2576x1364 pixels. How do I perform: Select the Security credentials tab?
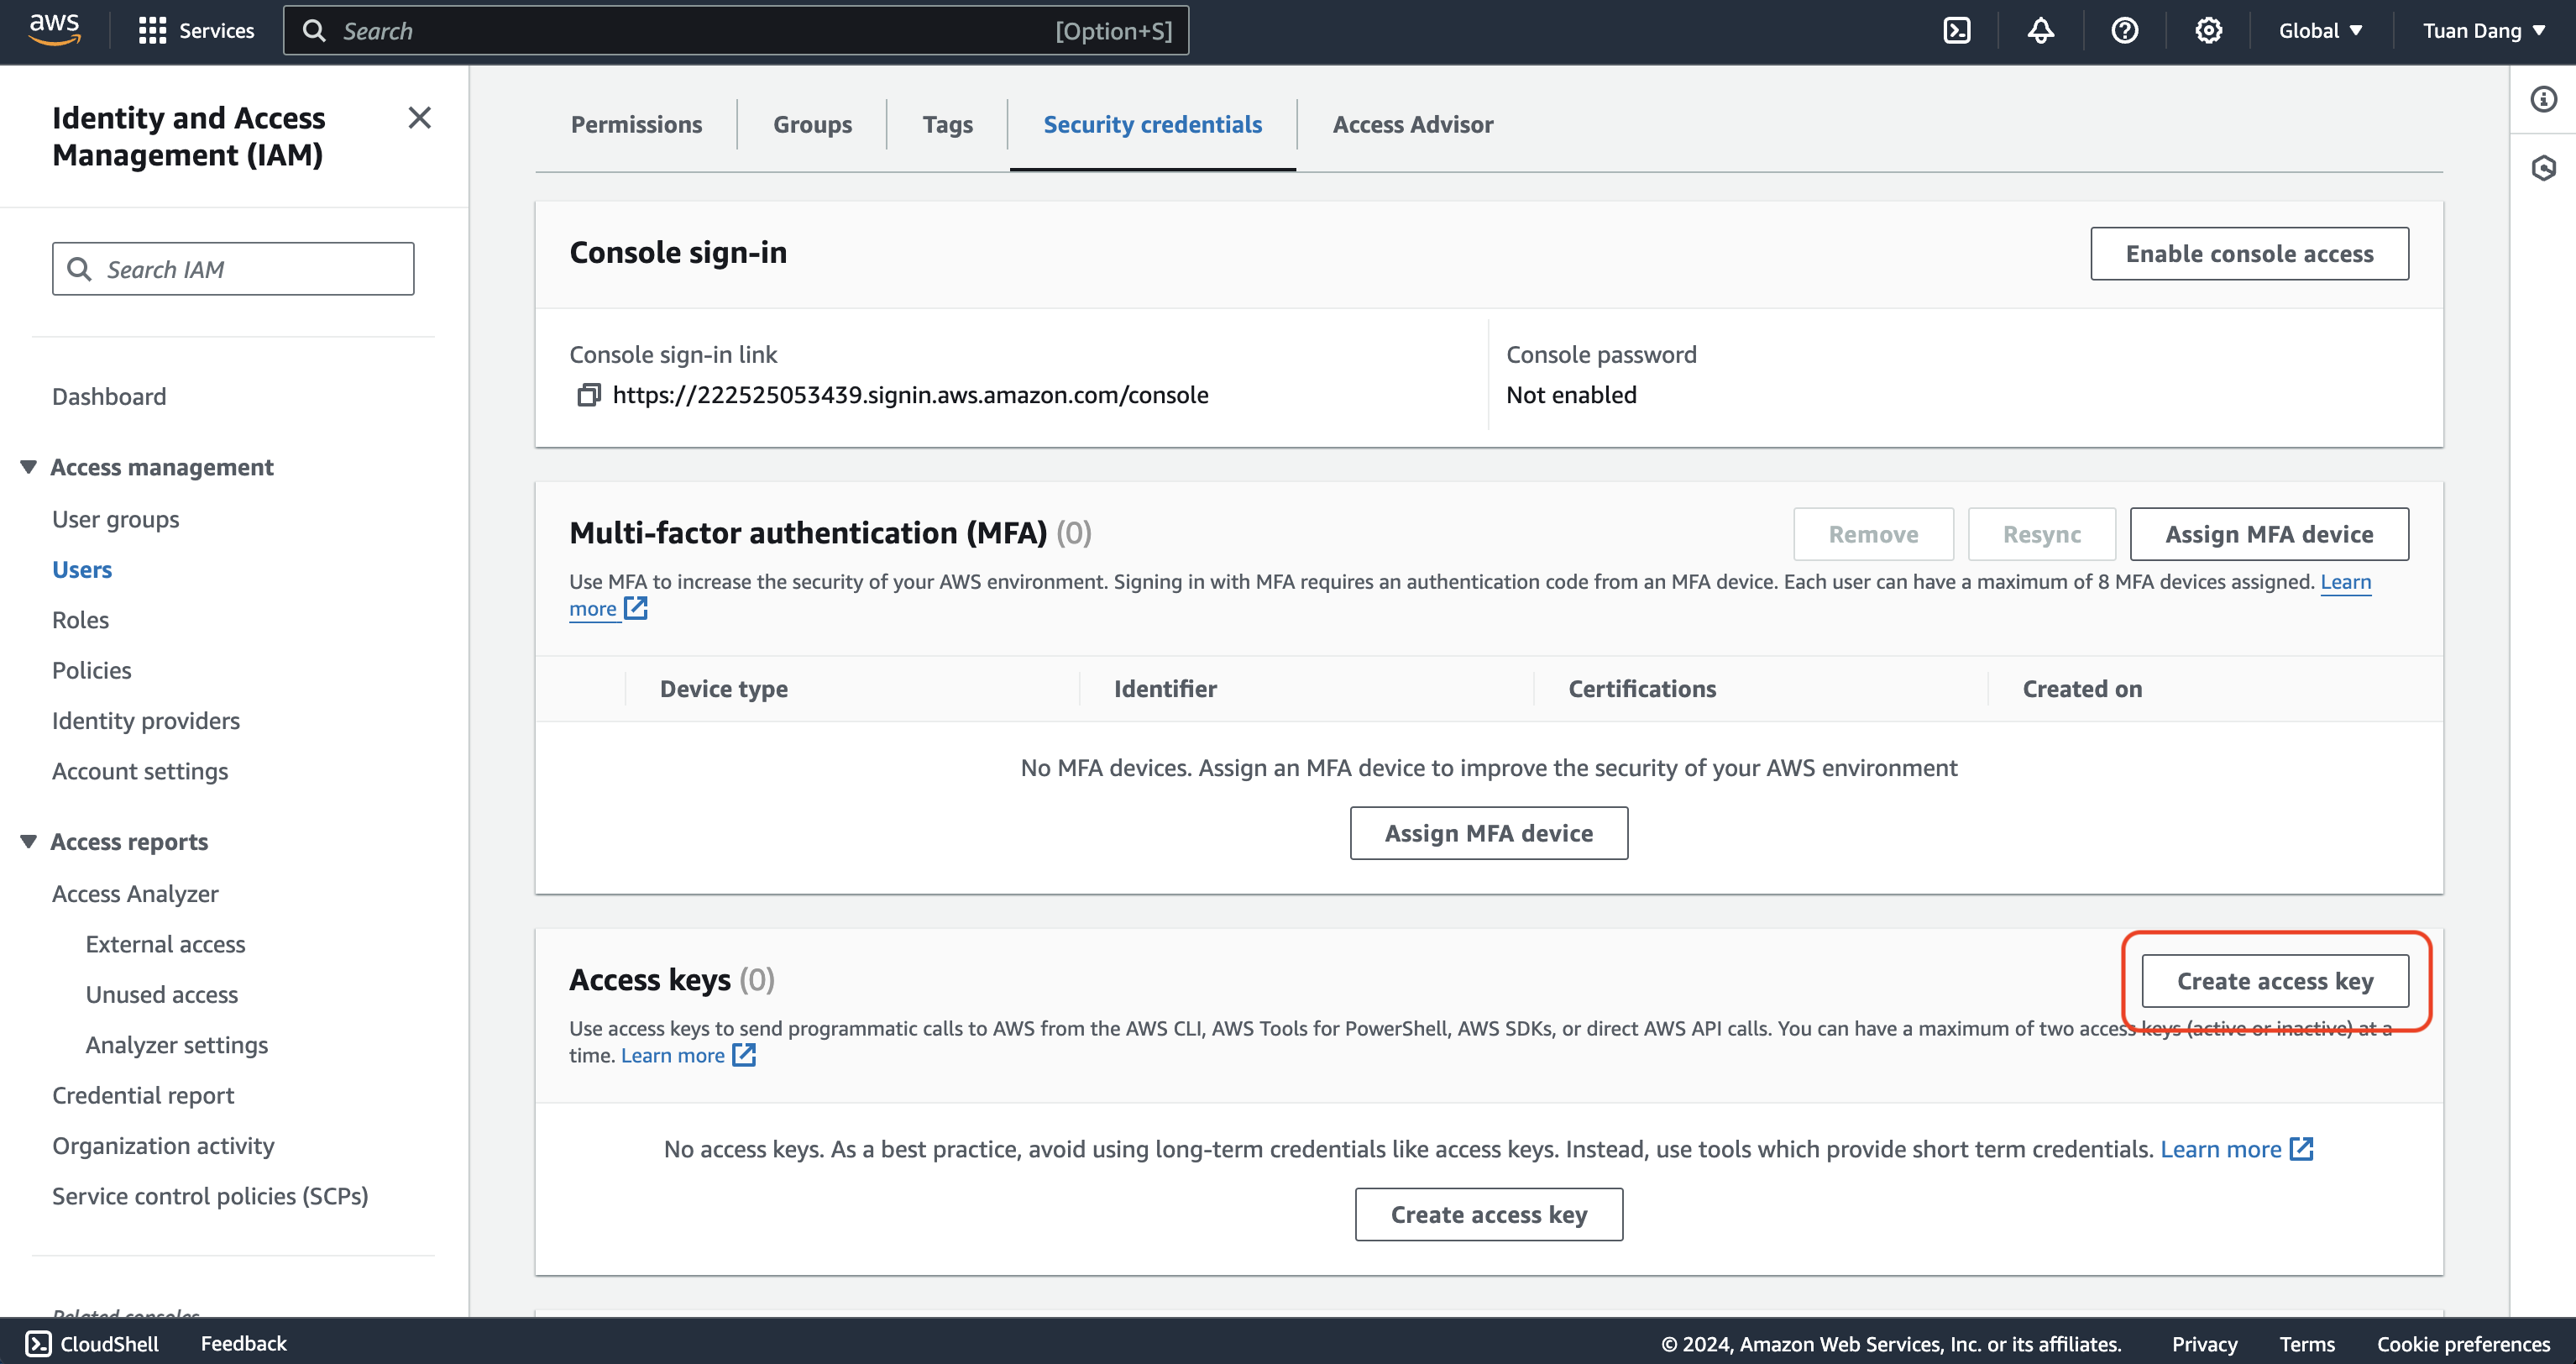click(x=1152, y=124)
